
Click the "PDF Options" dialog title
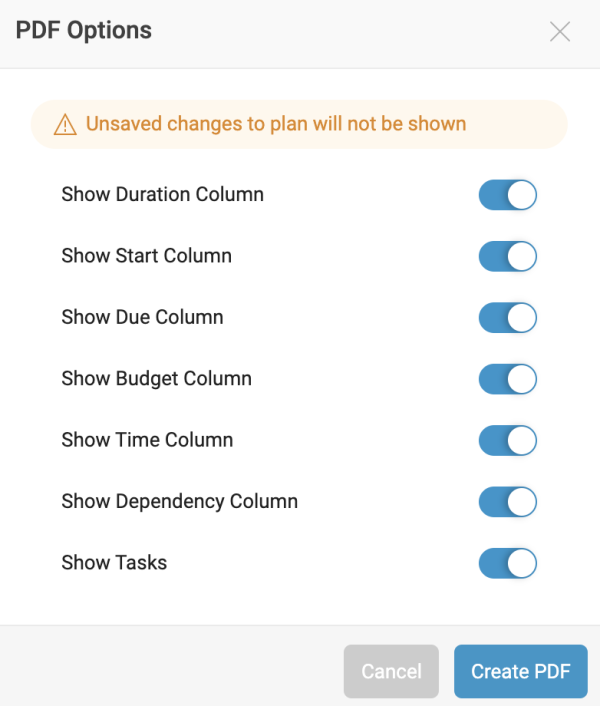[84, 30]
